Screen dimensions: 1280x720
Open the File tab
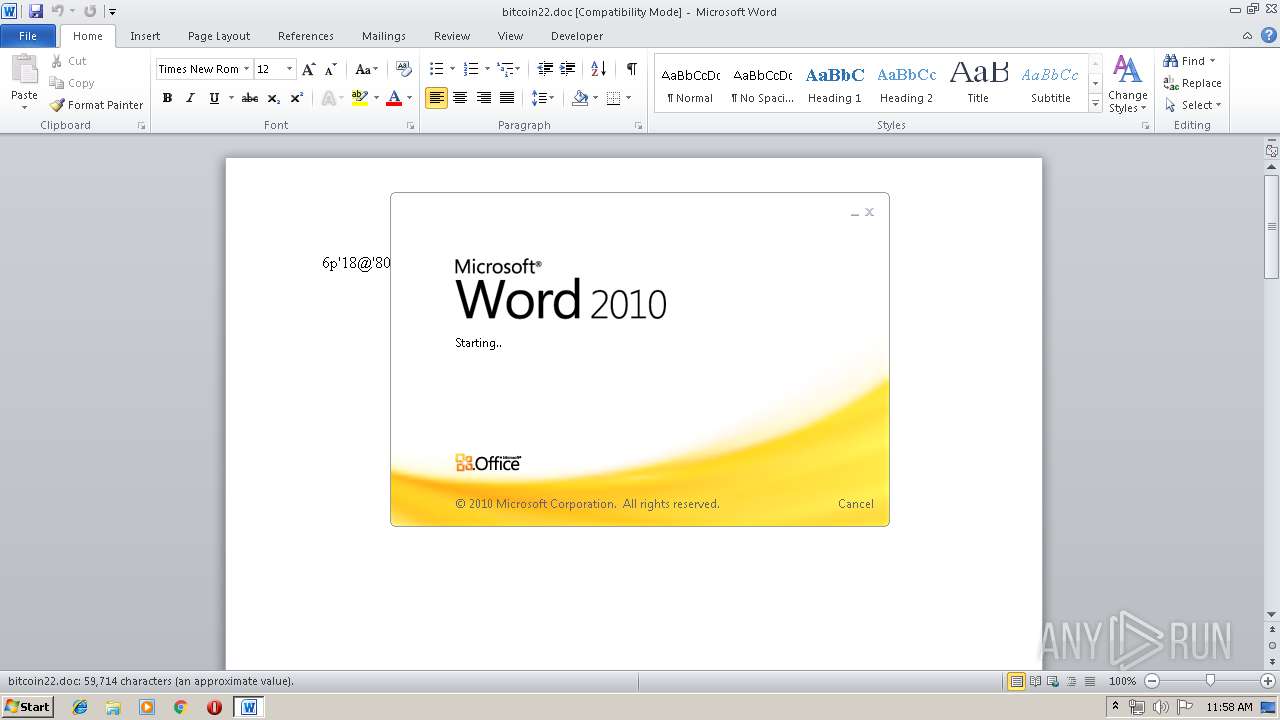(28, 36)
